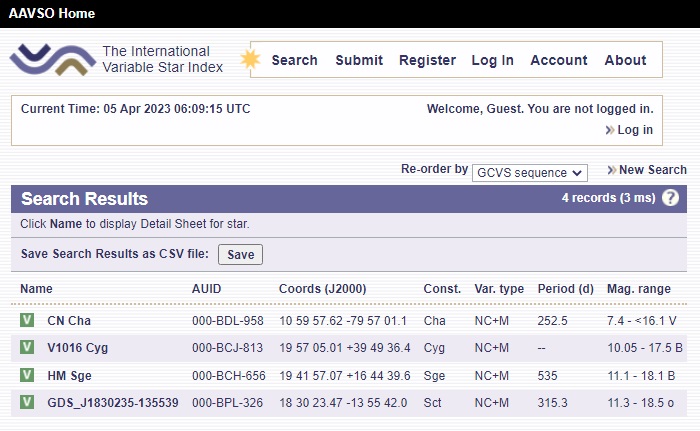Open the About menu
This screenshot has width=700, height=431.
[625, 60]
